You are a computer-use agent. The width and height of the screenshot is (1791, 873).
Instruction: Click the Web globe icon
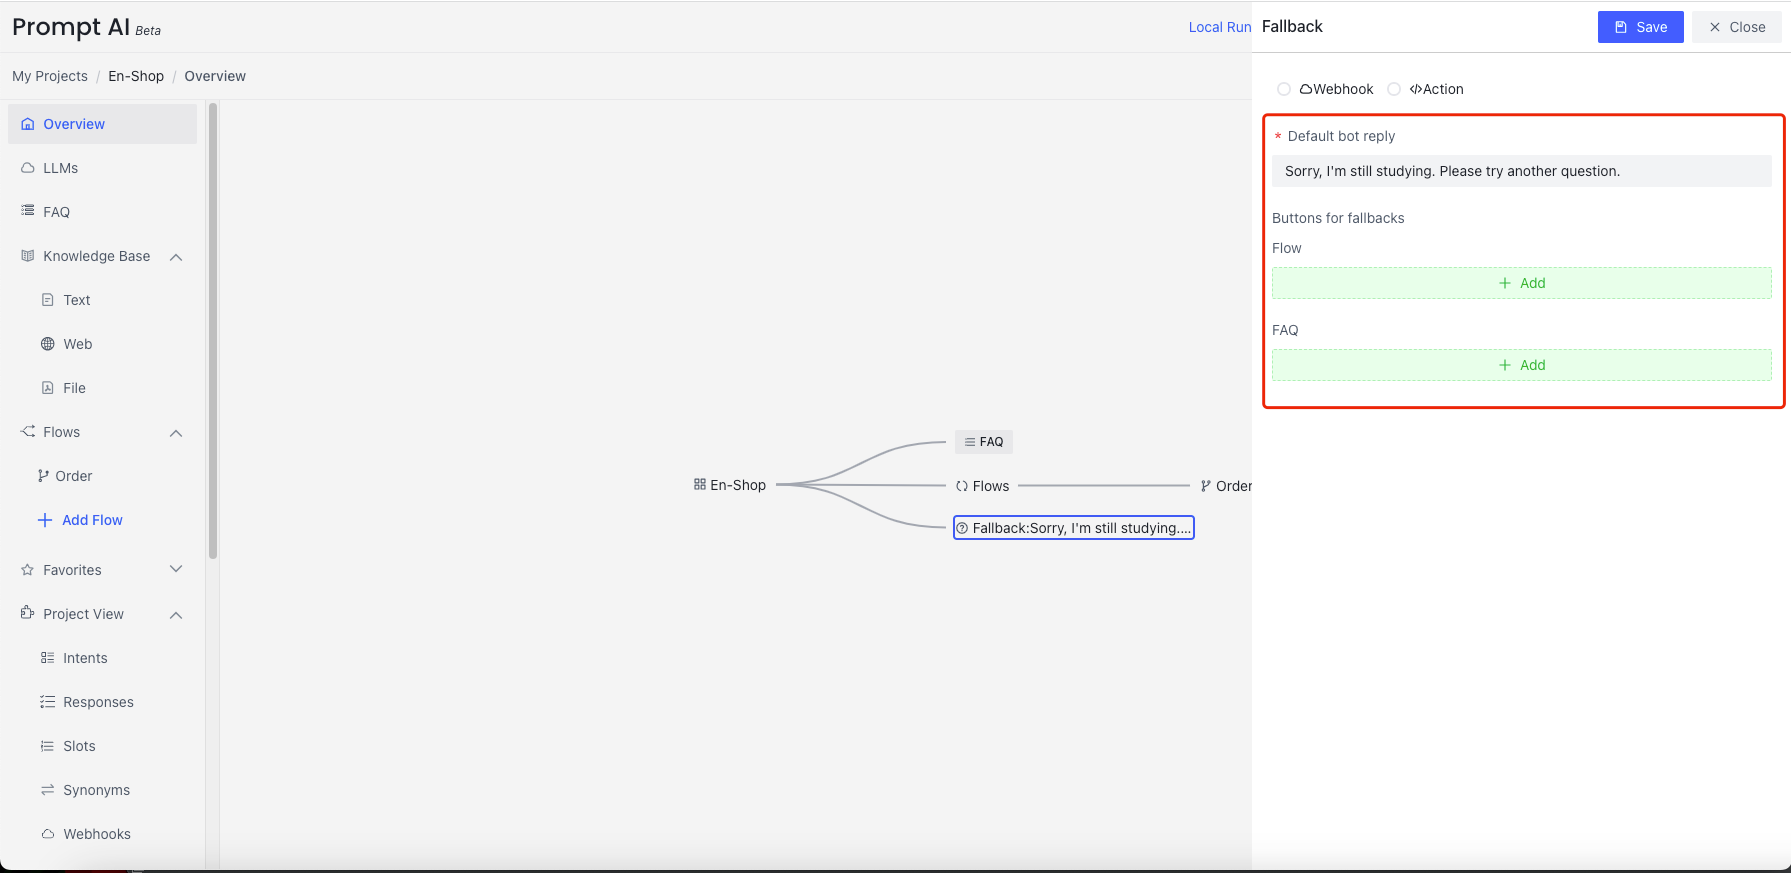(48, 344)
